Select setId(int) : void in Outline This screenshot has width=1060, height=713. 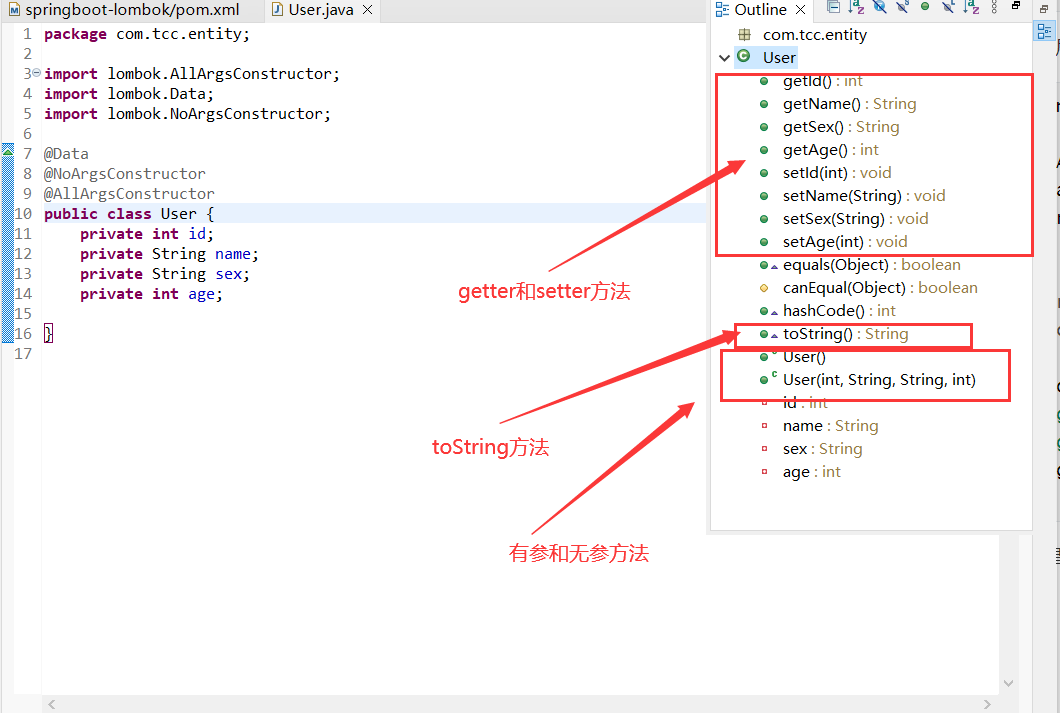(x=837, y=173)
